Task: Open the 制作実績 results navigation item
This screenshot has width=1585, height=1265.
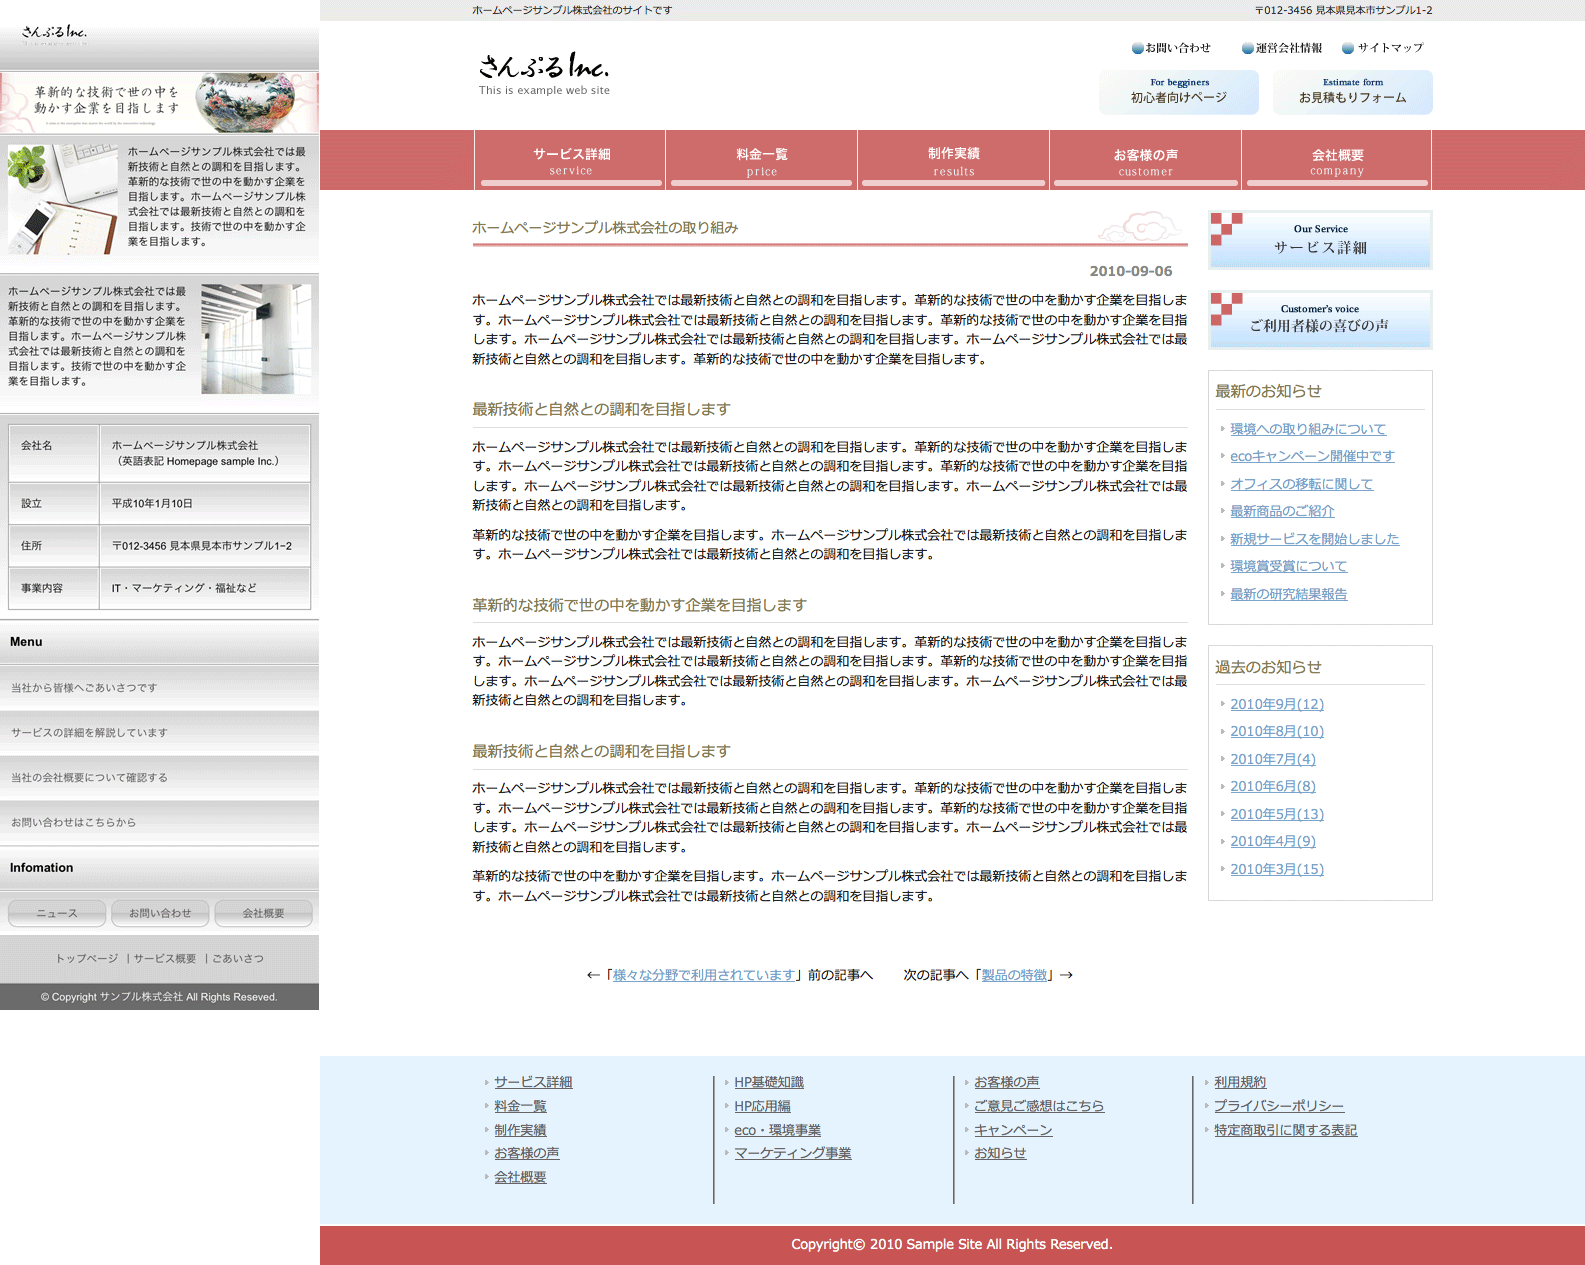Action: [x=954, y=161]
